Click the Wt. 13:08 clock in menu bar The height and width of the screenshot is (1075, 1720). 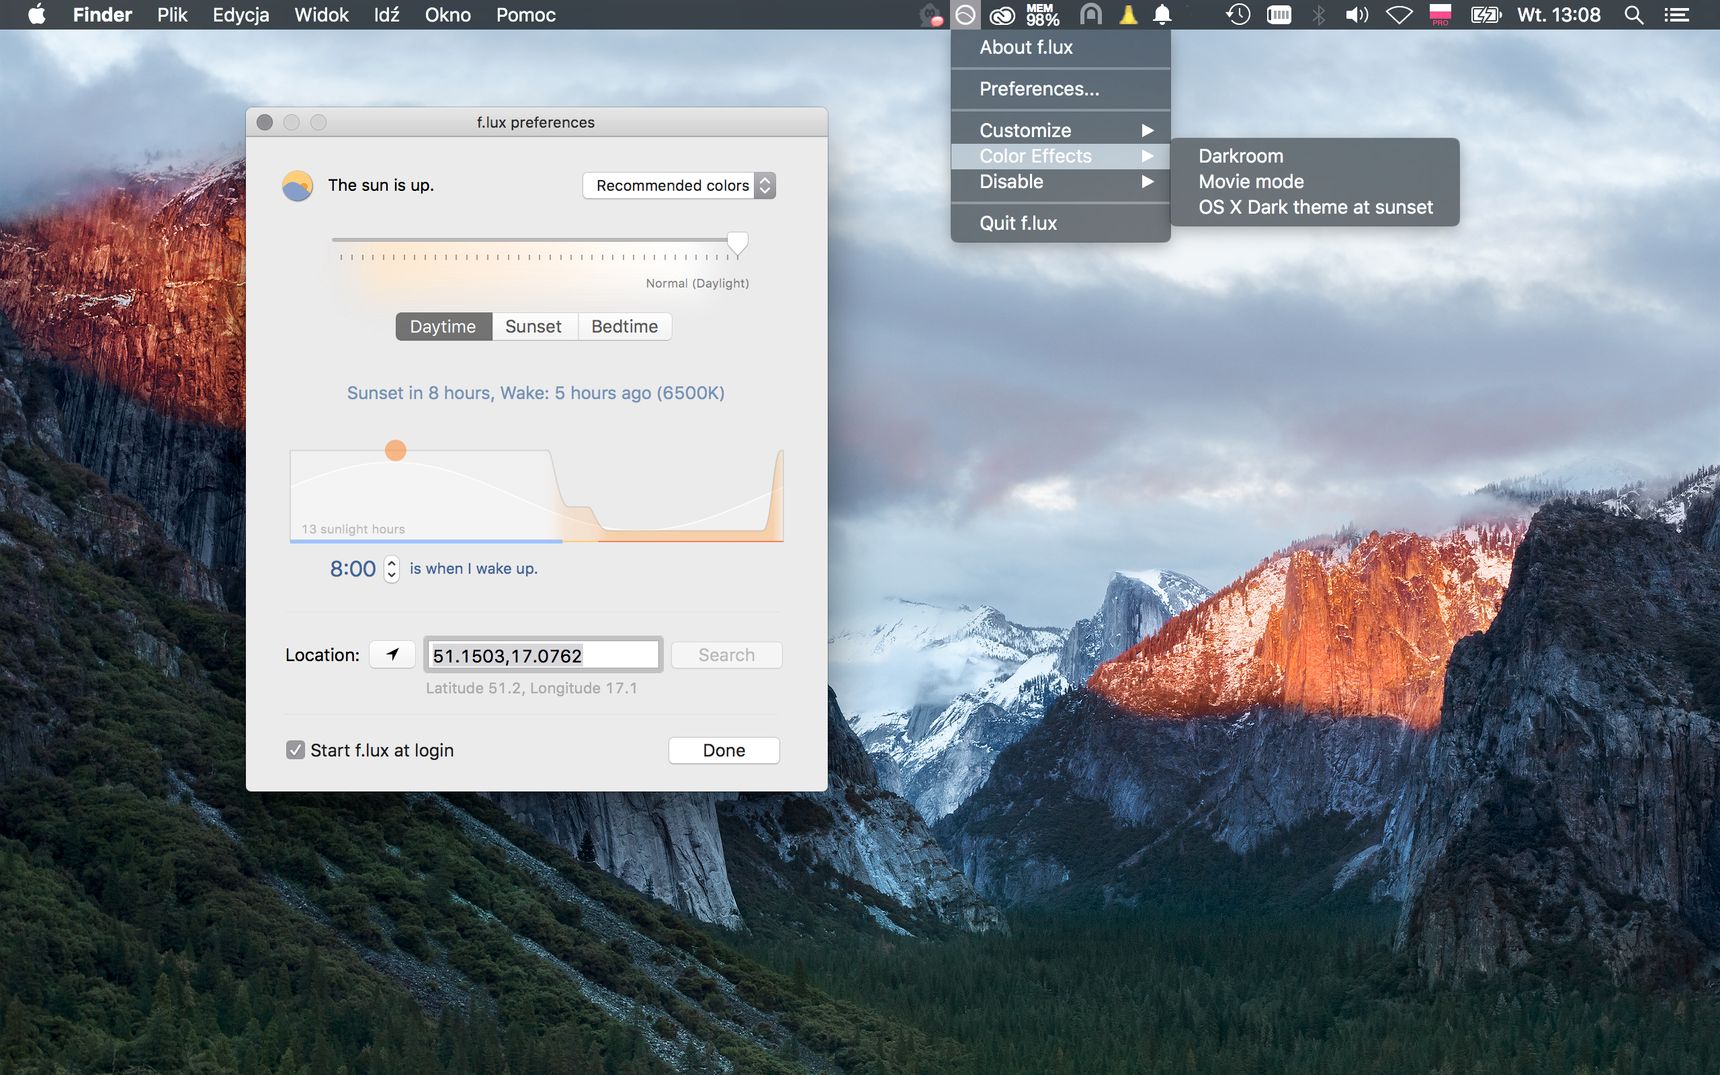(x=1559, y=15)
